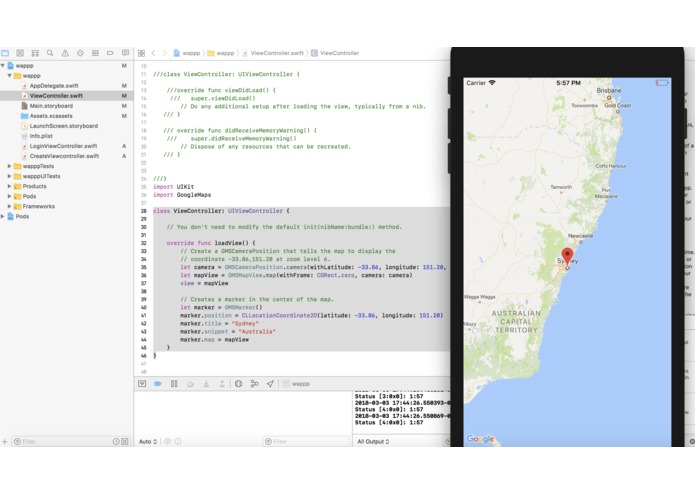Open the Find navigator magnifier
Screen dimensions: 695x494
[x=50, y=53]
